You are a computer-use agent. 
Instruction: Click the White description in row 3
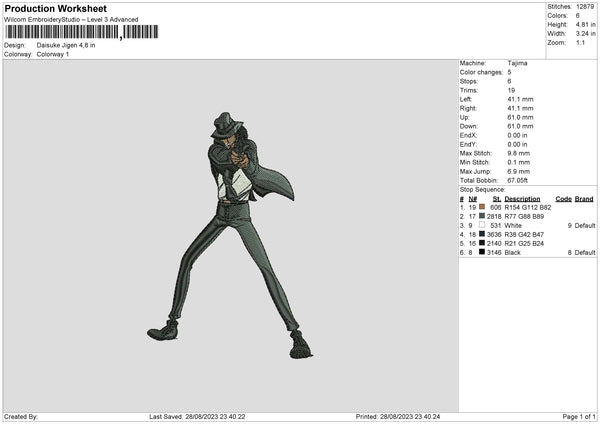(x=513, y=225)
